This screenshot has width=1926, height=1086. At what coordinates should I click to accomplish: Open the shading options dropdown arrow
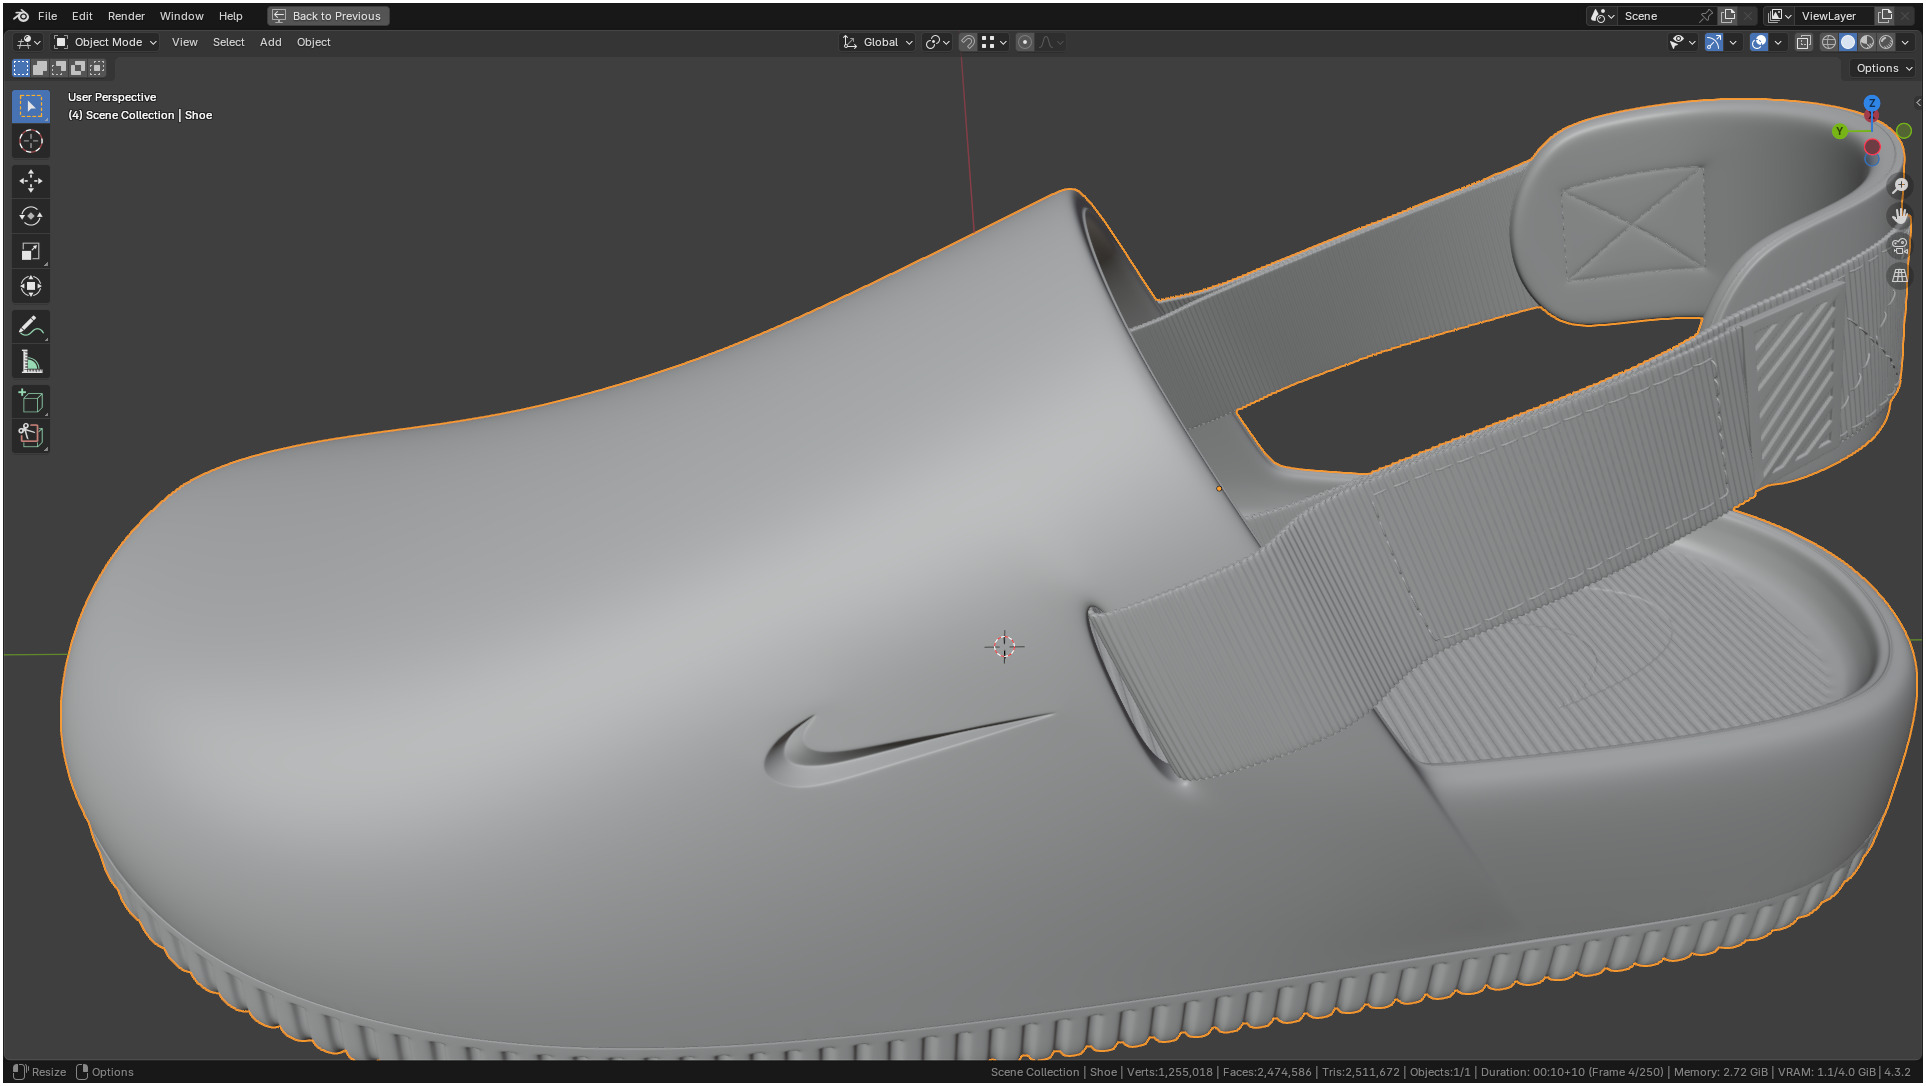(1905, 42)
